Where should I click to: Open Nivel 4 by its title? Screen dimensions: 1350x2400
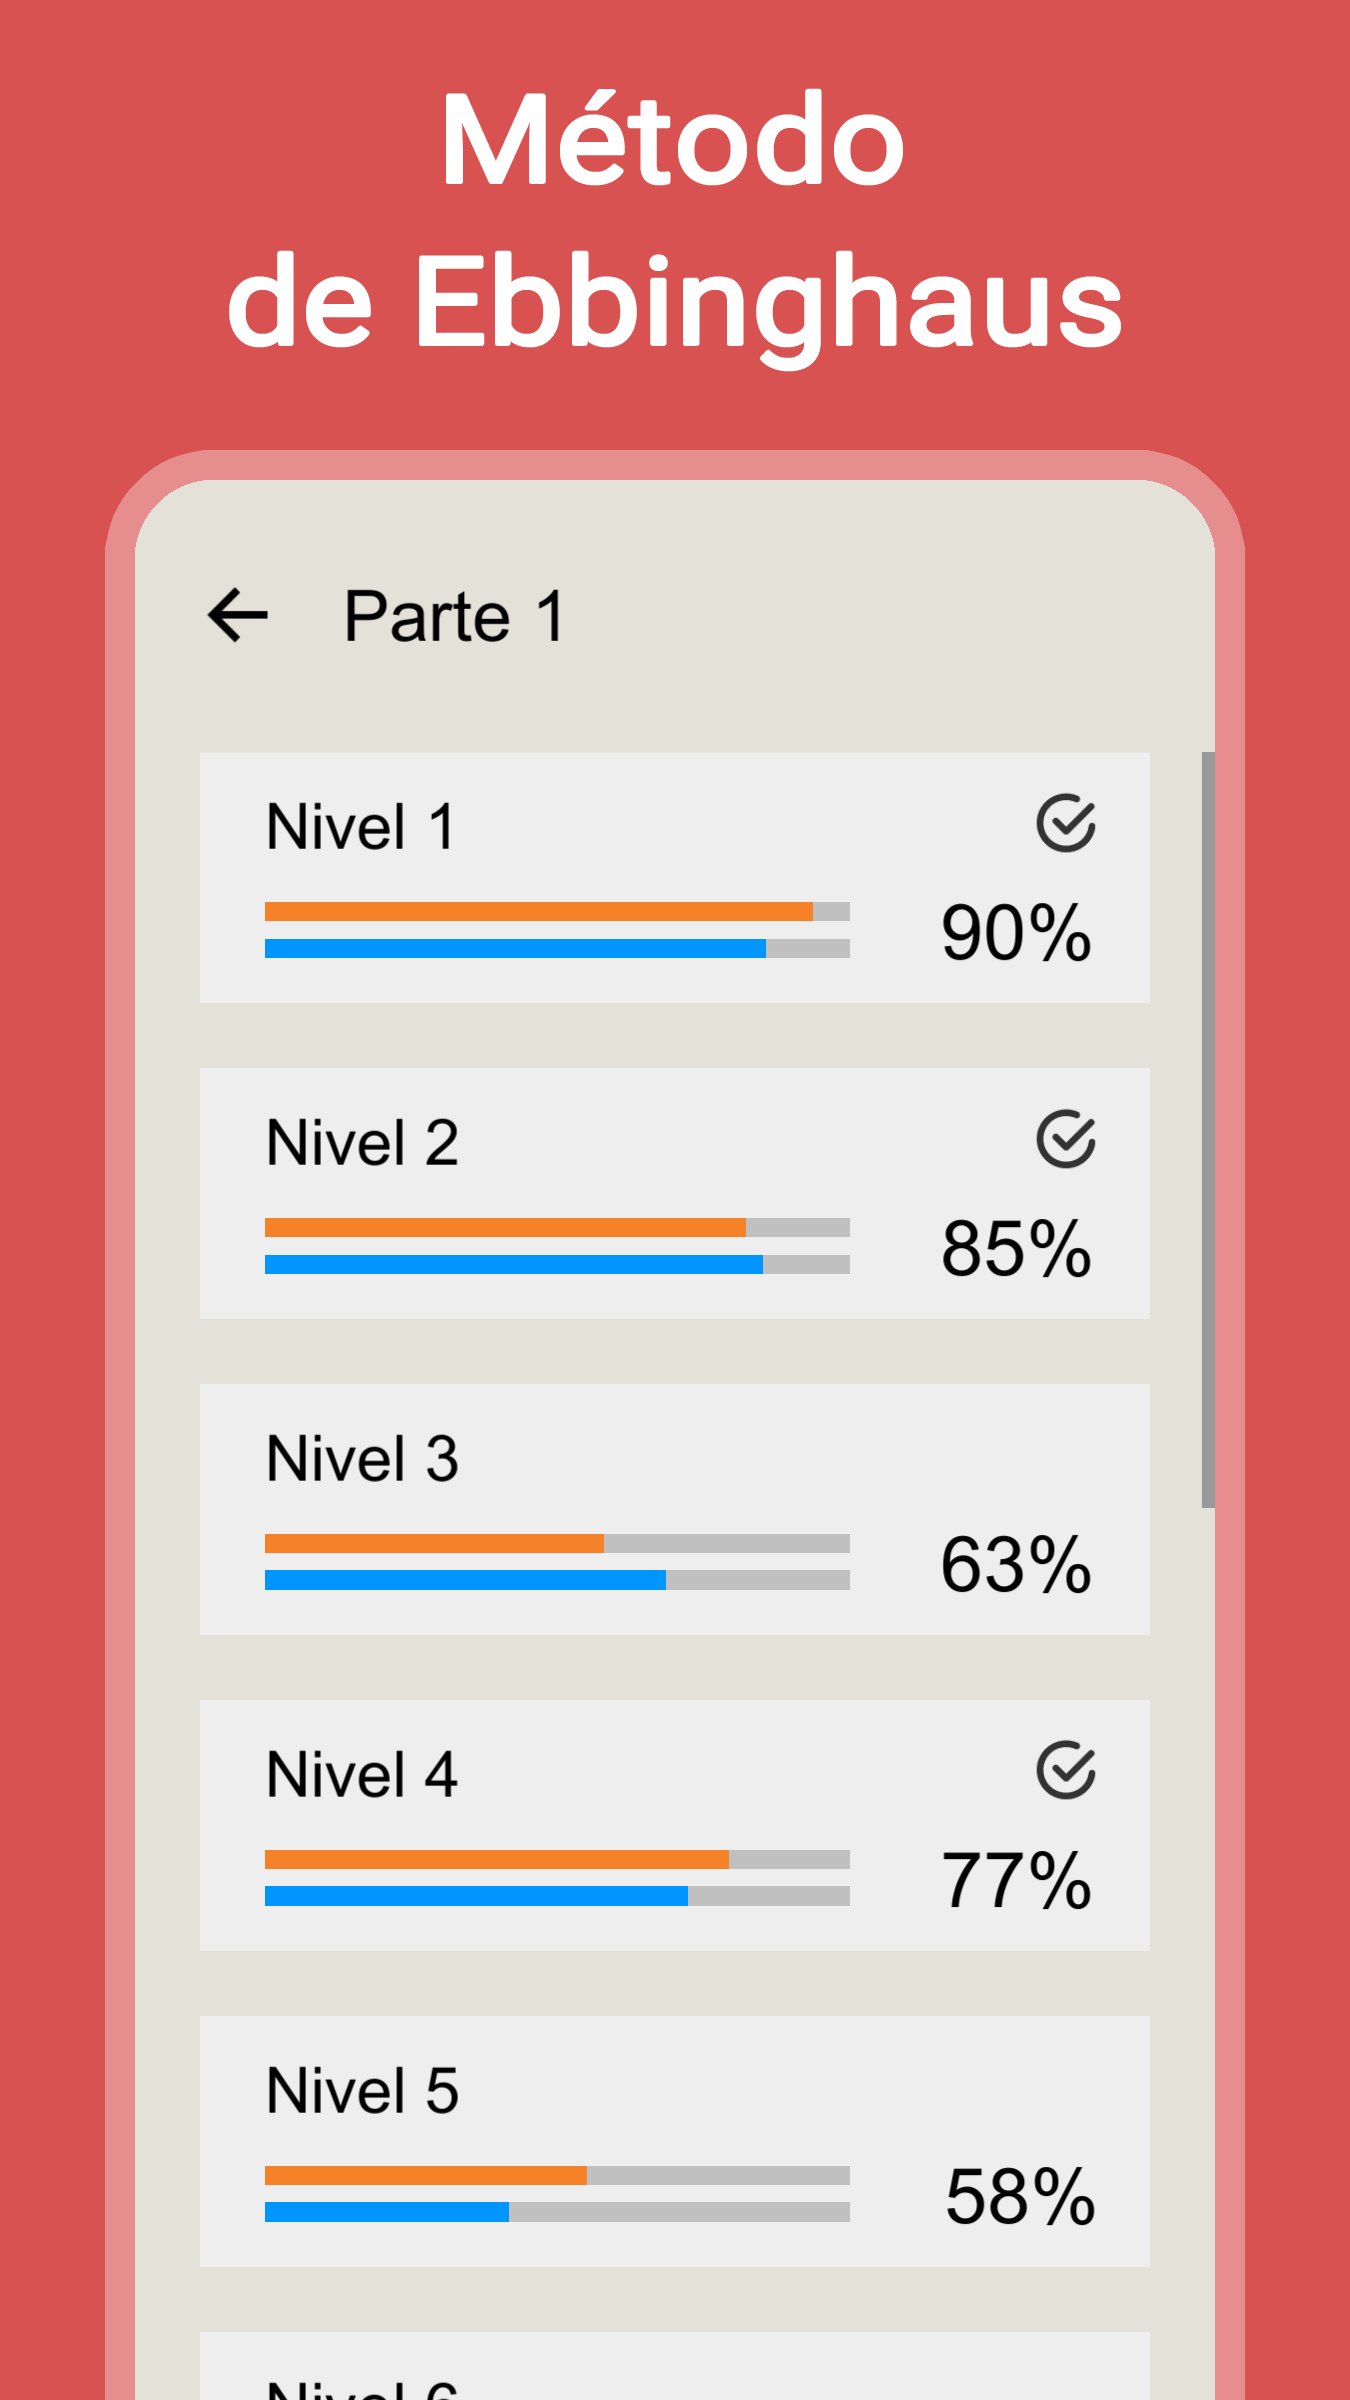362,1775
